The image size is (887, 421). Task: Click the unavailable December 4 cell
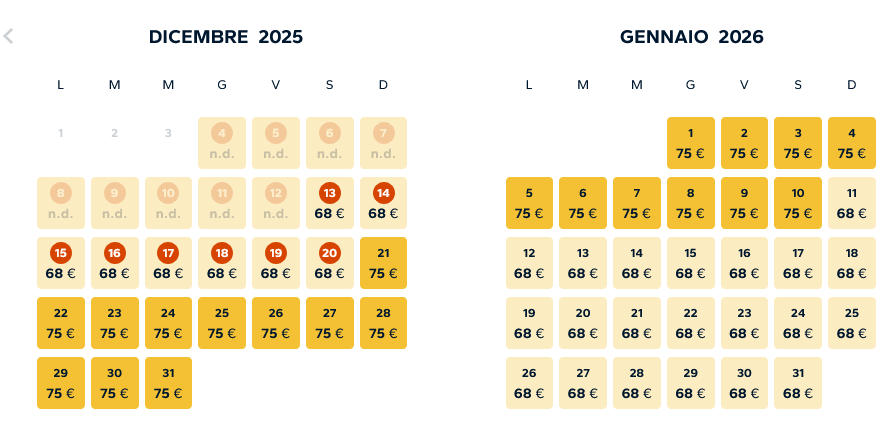tap(222, 143)
